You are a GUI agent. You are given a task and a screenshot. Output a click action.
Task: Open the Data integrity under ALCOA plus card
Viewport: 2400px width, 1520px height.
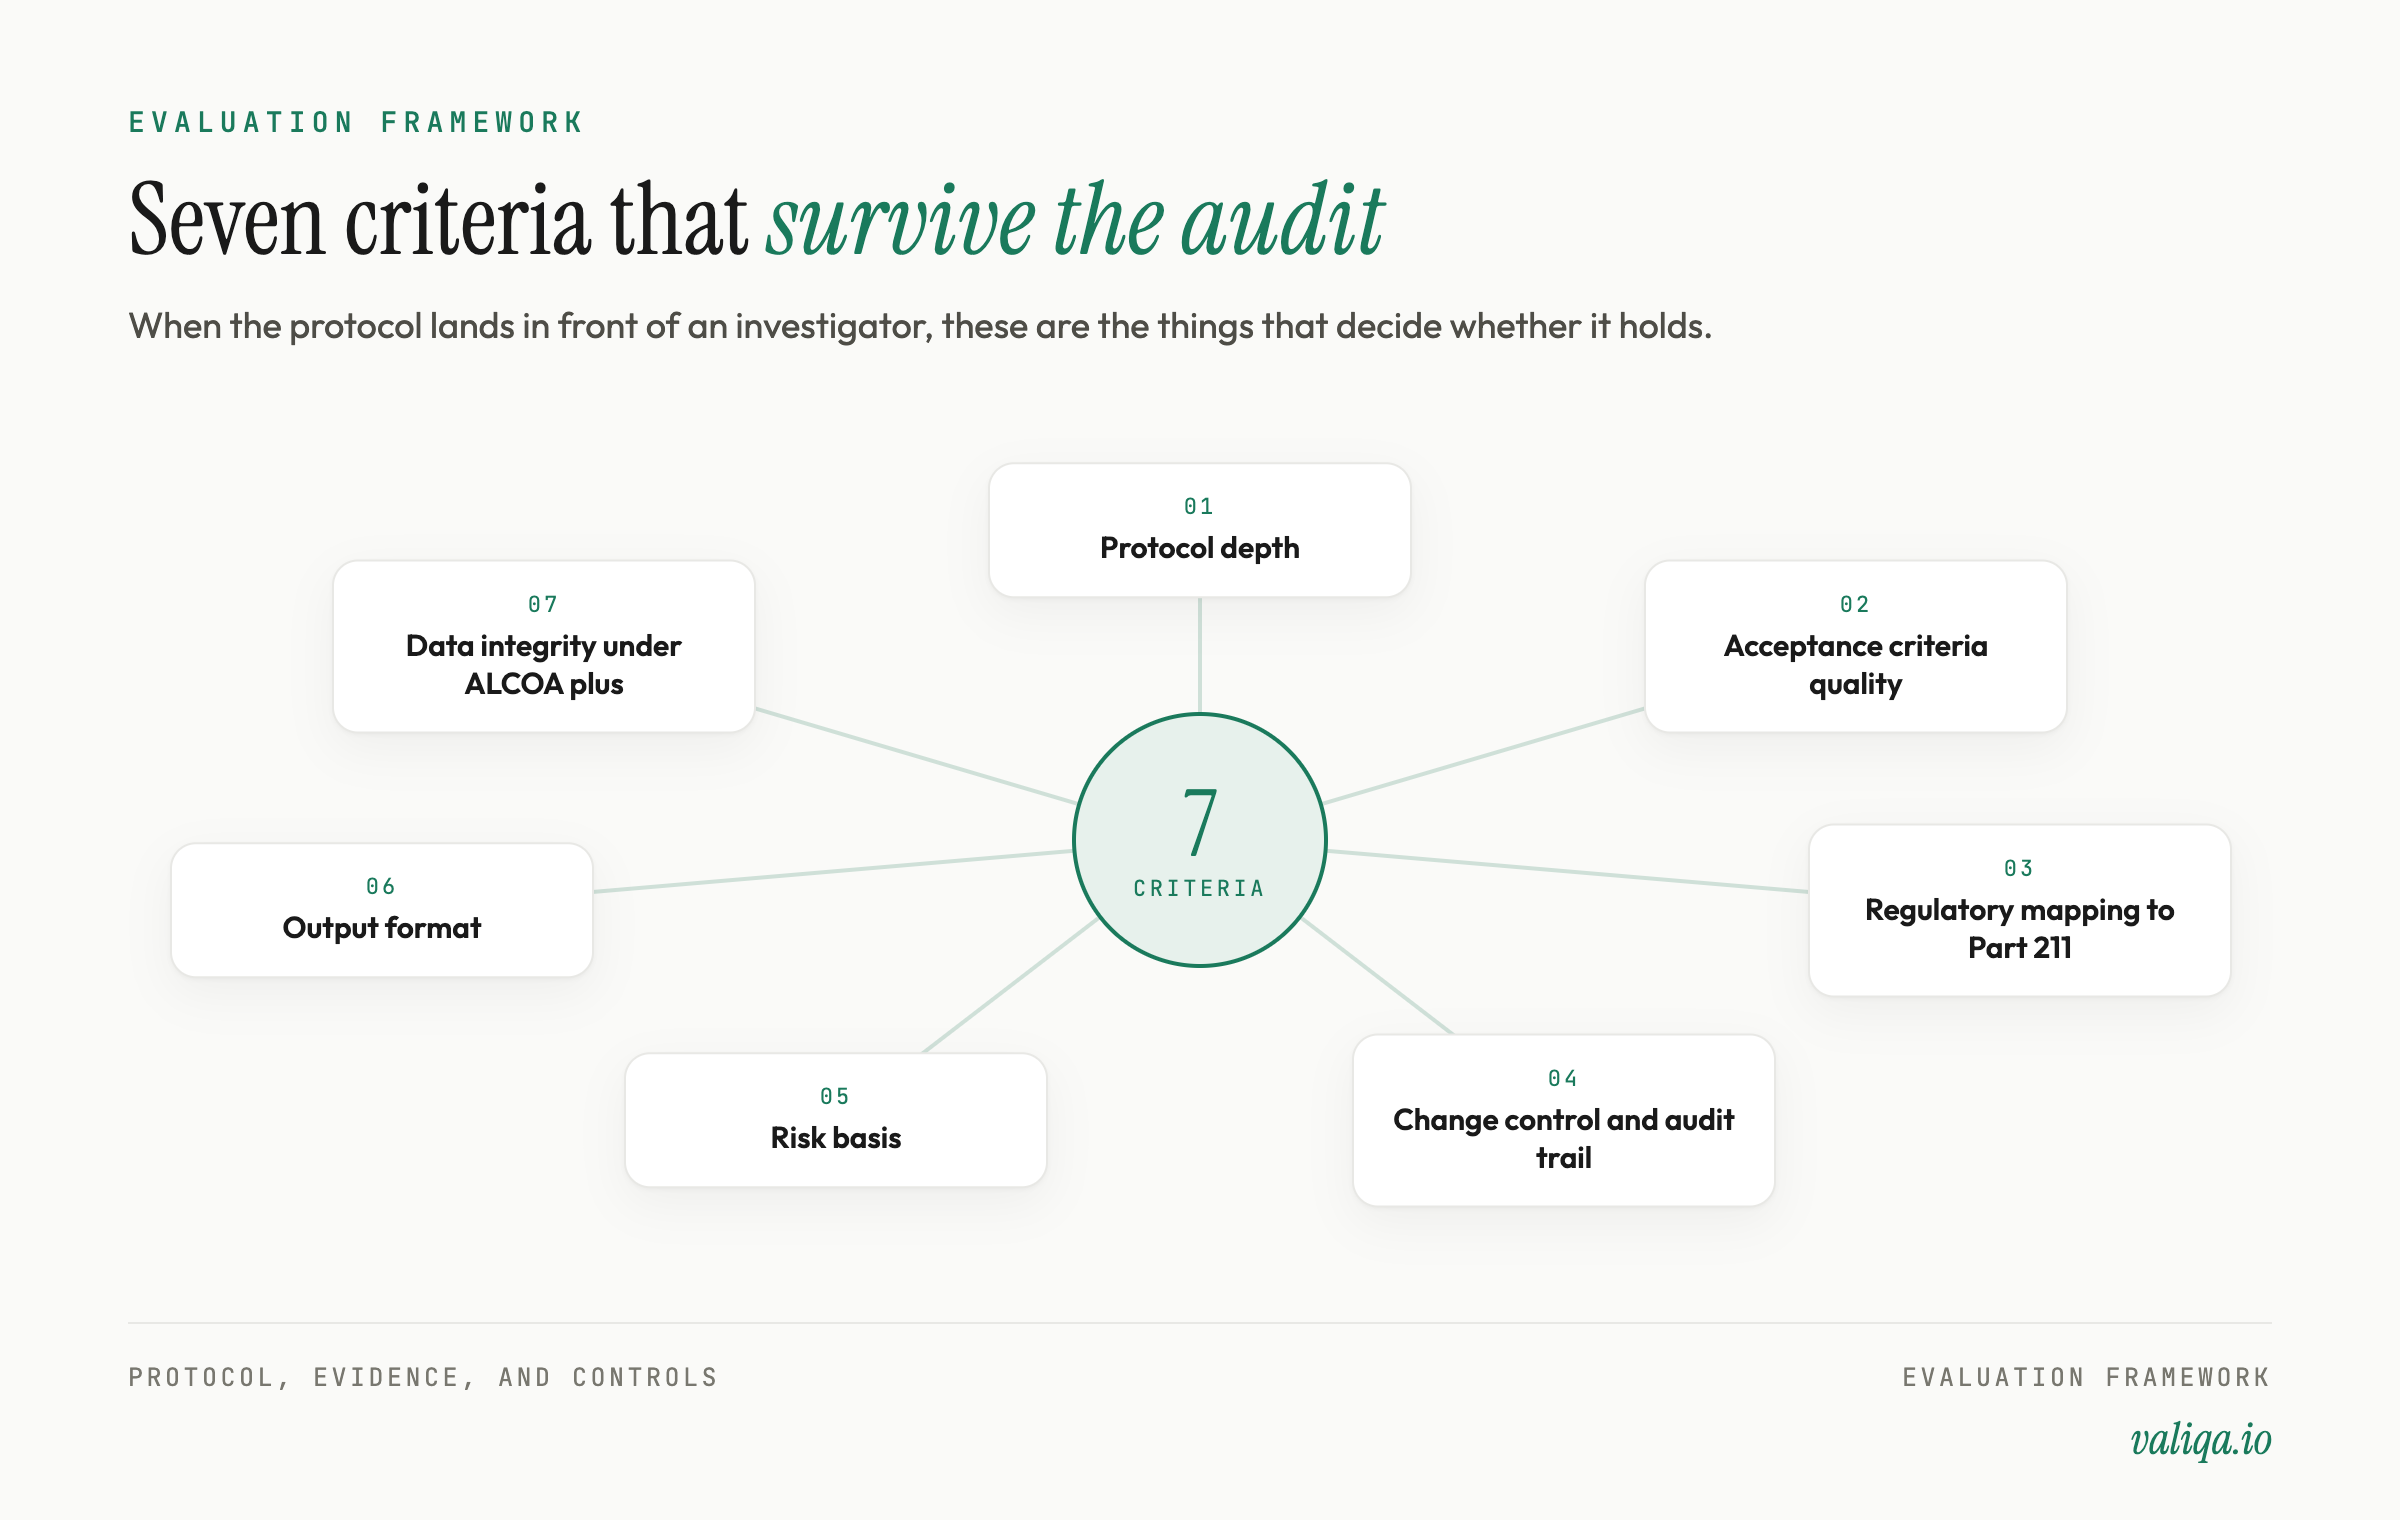click(x=543, y=646)
